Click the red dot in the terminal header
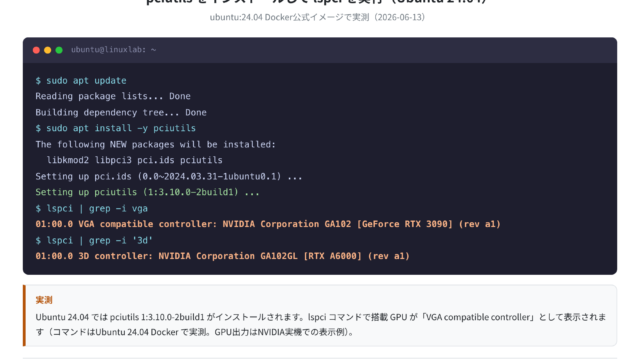640x360 pixels. (x=36, y=50)
